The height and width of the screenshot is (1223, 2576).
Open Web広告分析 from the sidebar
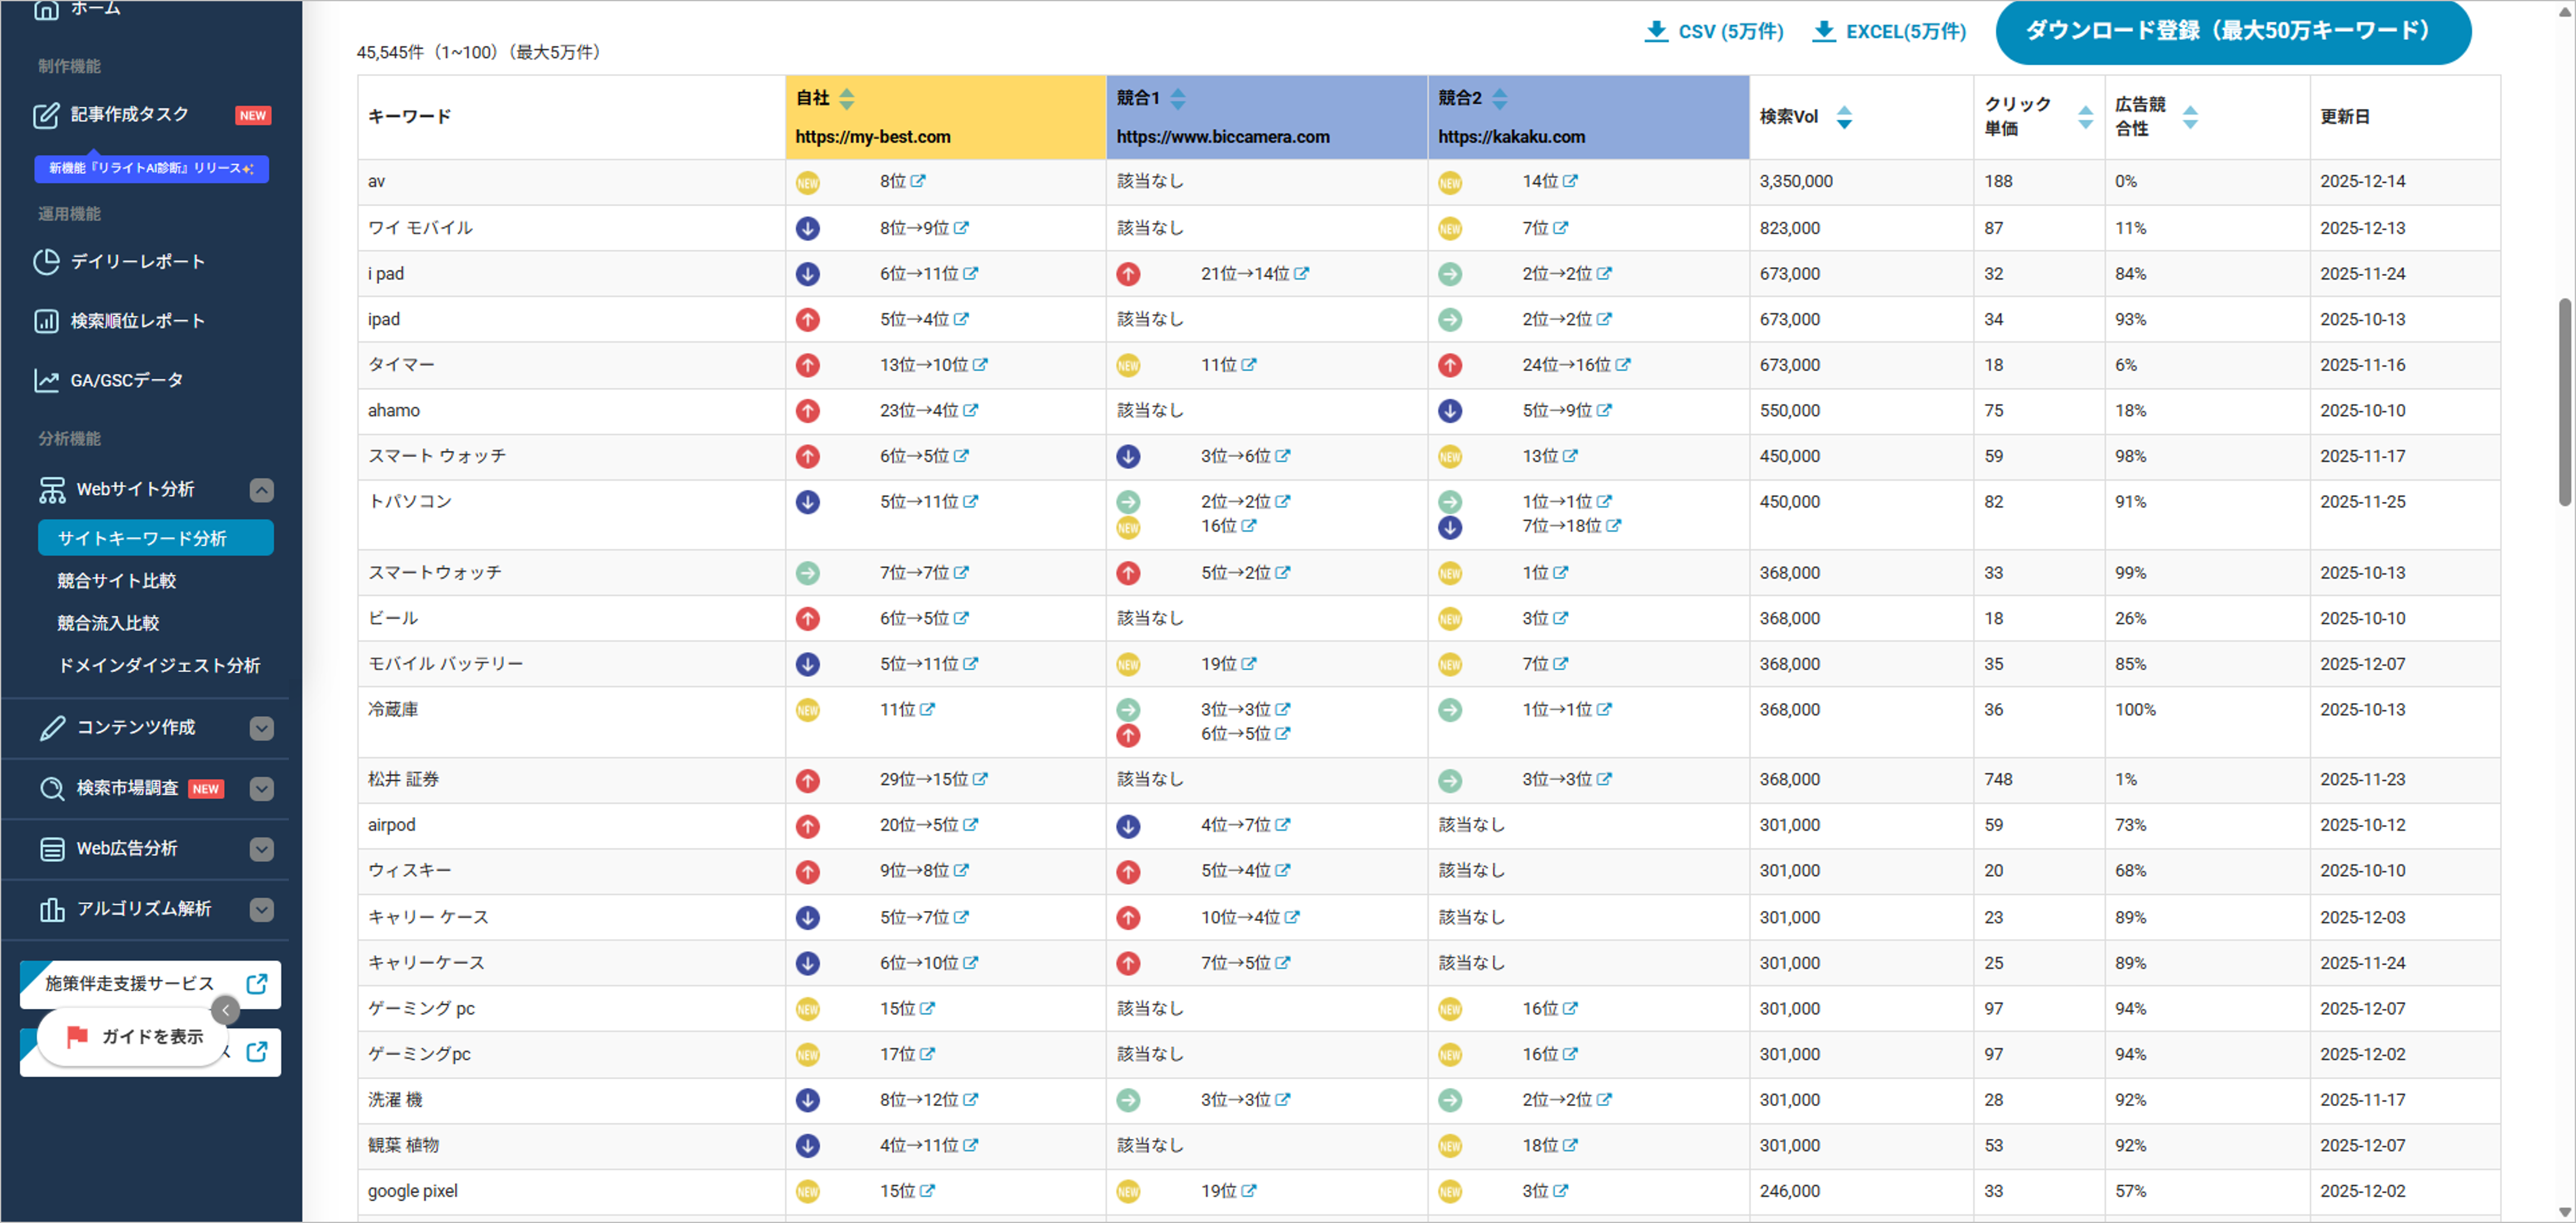coord(126,848)
